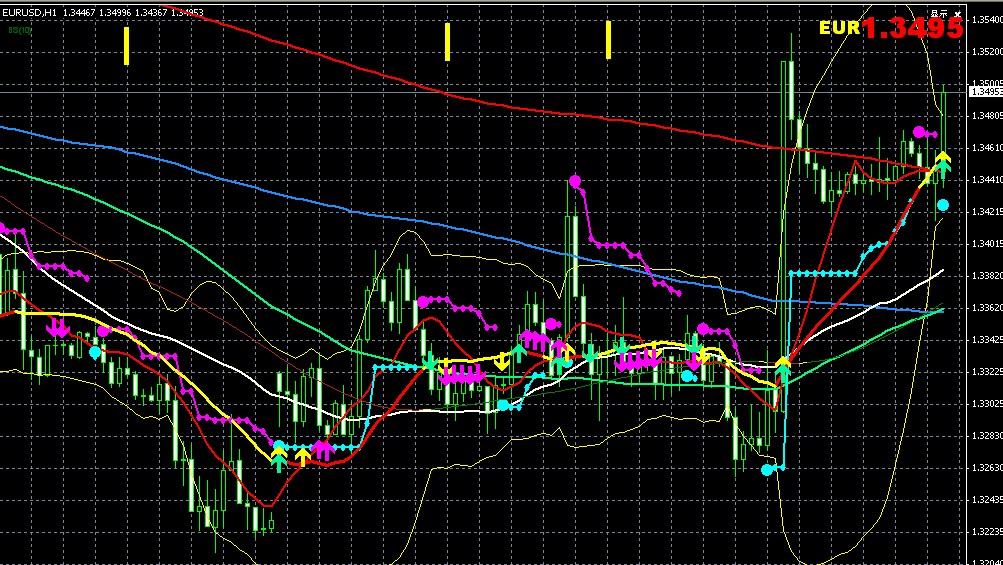The height and width of the screenshot is (565, 1003).
Task: Click the 1.32630 price scale value
Action: coord(987,468)
